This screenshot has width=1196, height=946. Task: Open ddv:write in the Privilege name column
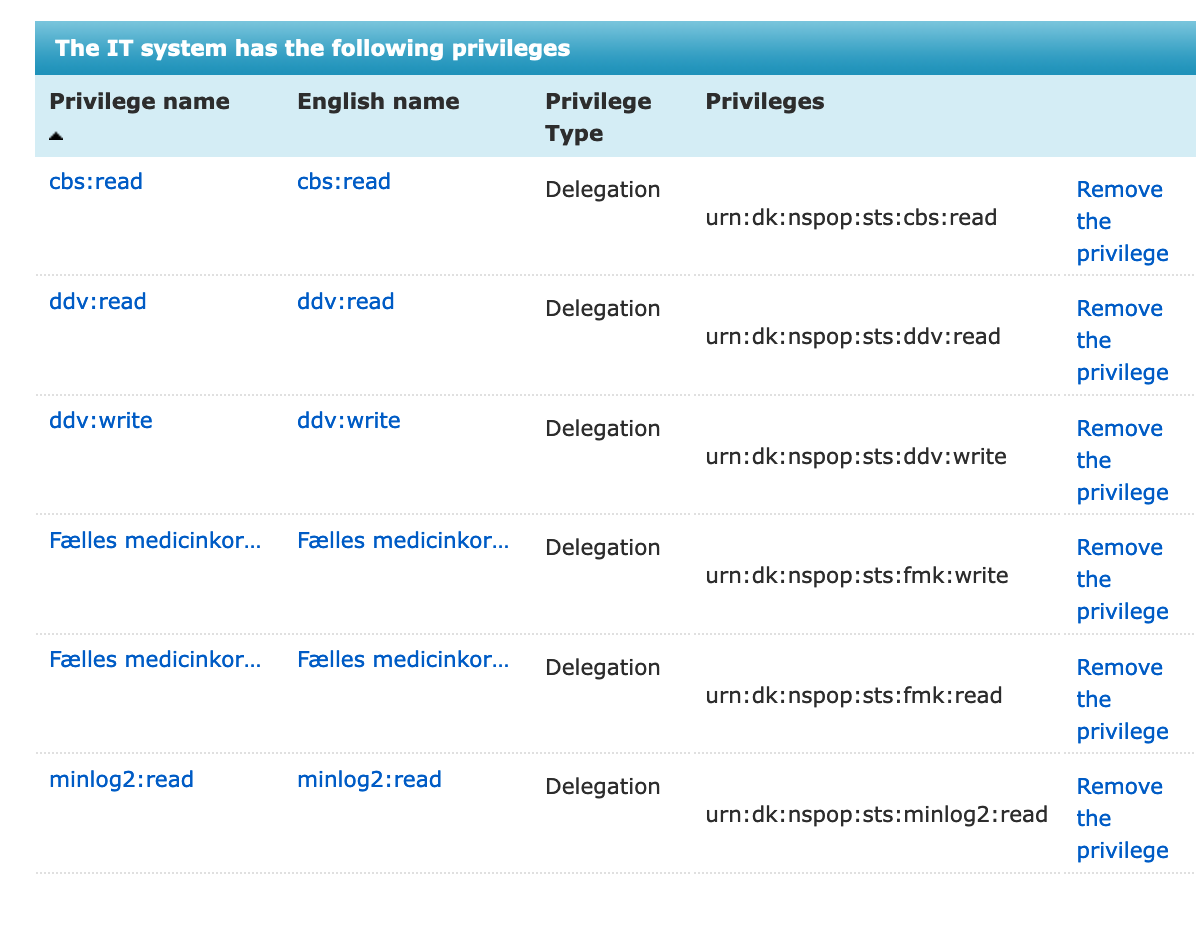(x=101, y=421)
